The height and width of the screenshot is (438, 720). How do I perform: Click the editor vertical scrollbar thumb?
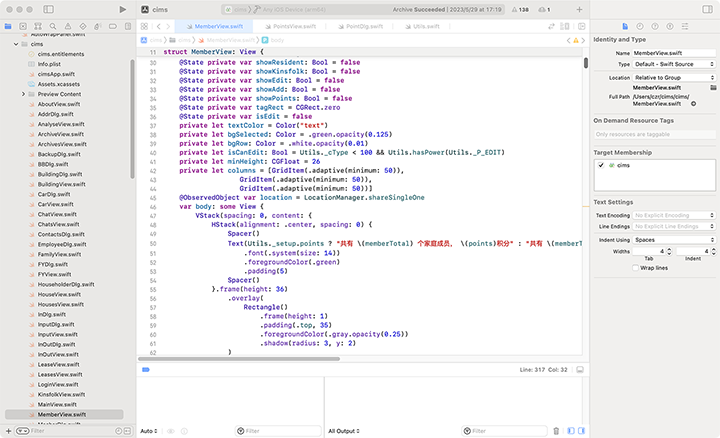585,63
